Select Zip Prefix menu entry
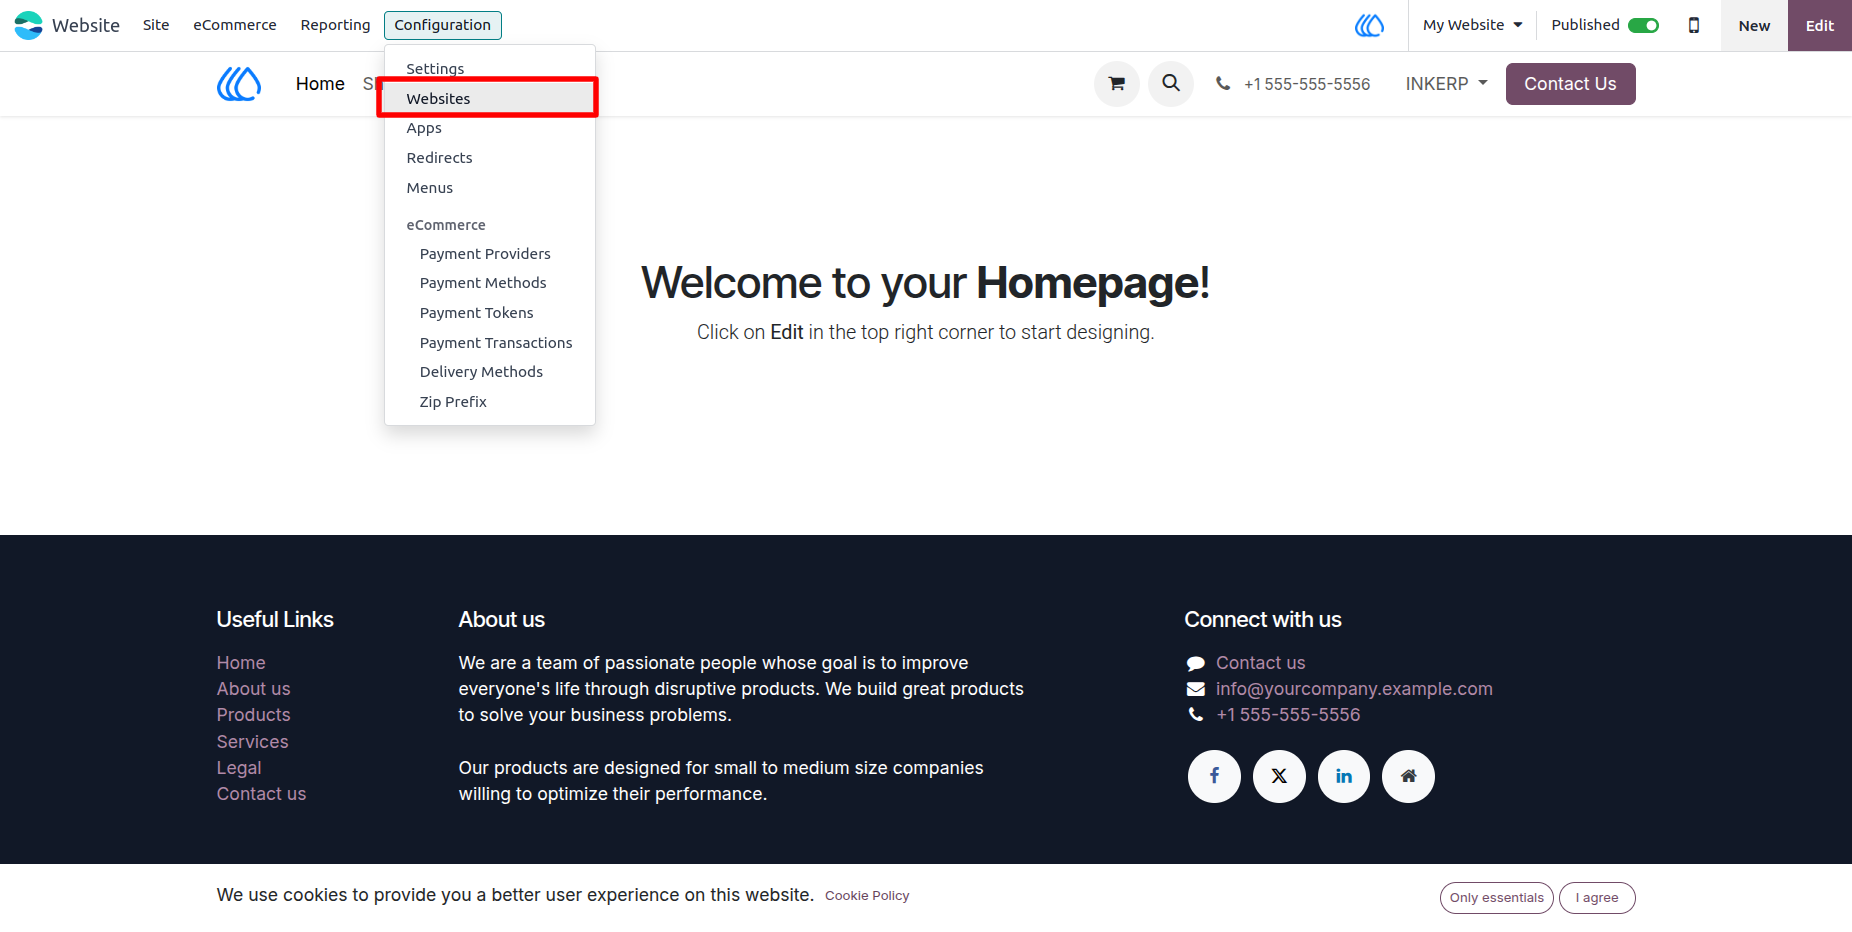Viewport: 1852px width, 932px height. (x=490, y=402)
